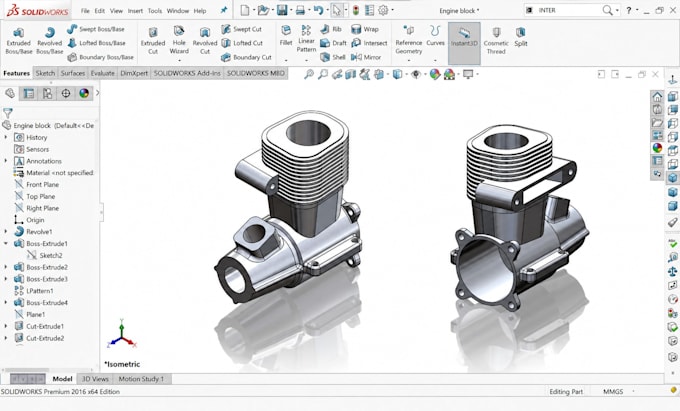Viewport: 680px width, 411px height.
Task: Select the Mirror tool
Action: point(366,57)
